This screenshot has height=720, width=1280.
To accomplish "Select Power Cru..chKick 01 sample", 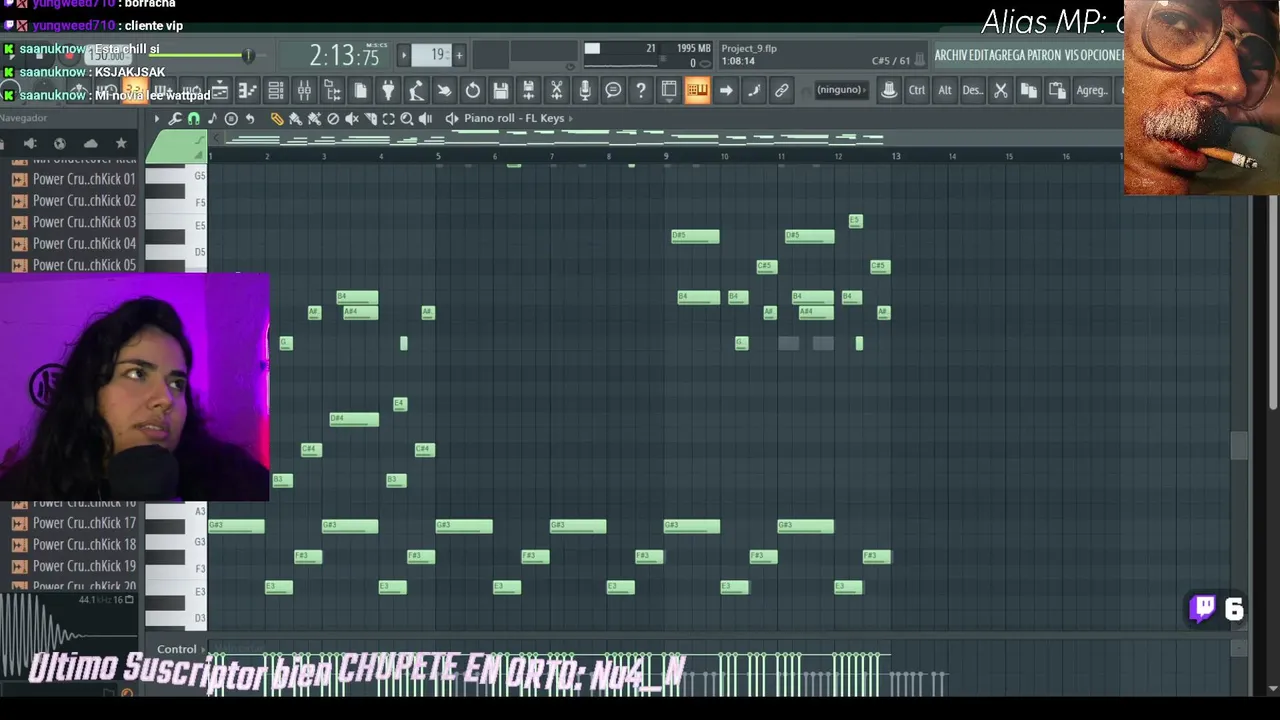I will (x=72, y=179).
